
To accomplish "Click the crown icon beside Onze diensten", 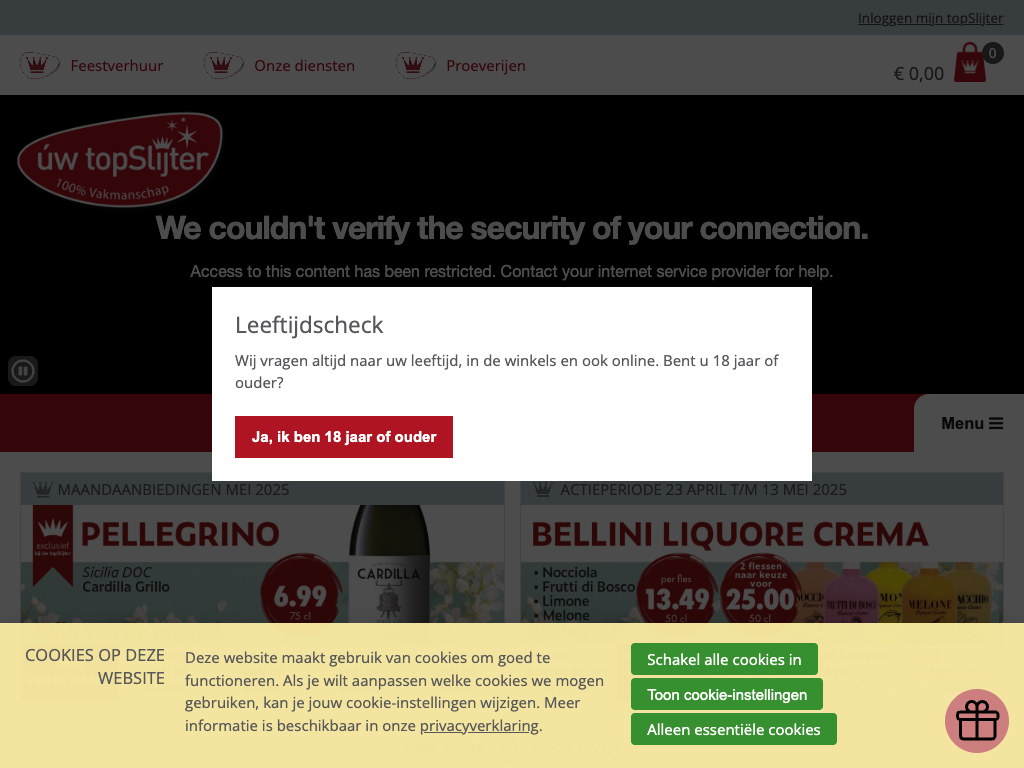I will coord(223,65).
